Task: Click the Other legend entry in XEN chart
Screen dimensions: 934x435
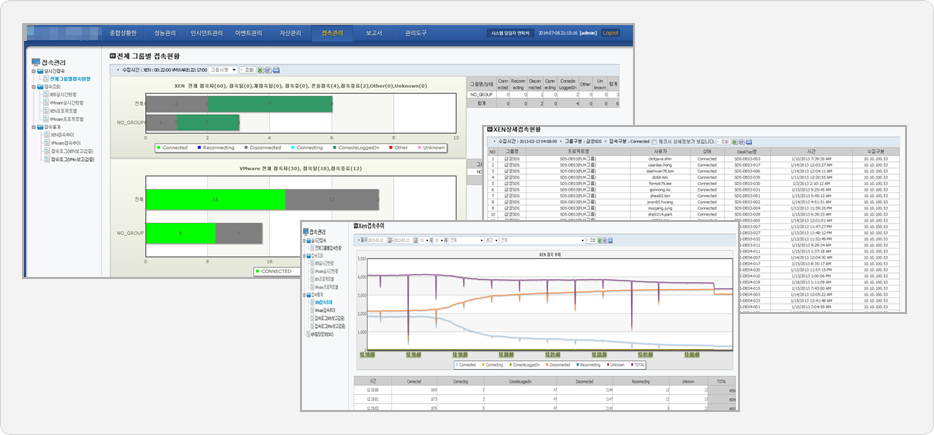Action: pyautogui.click(x=397, y=147)
